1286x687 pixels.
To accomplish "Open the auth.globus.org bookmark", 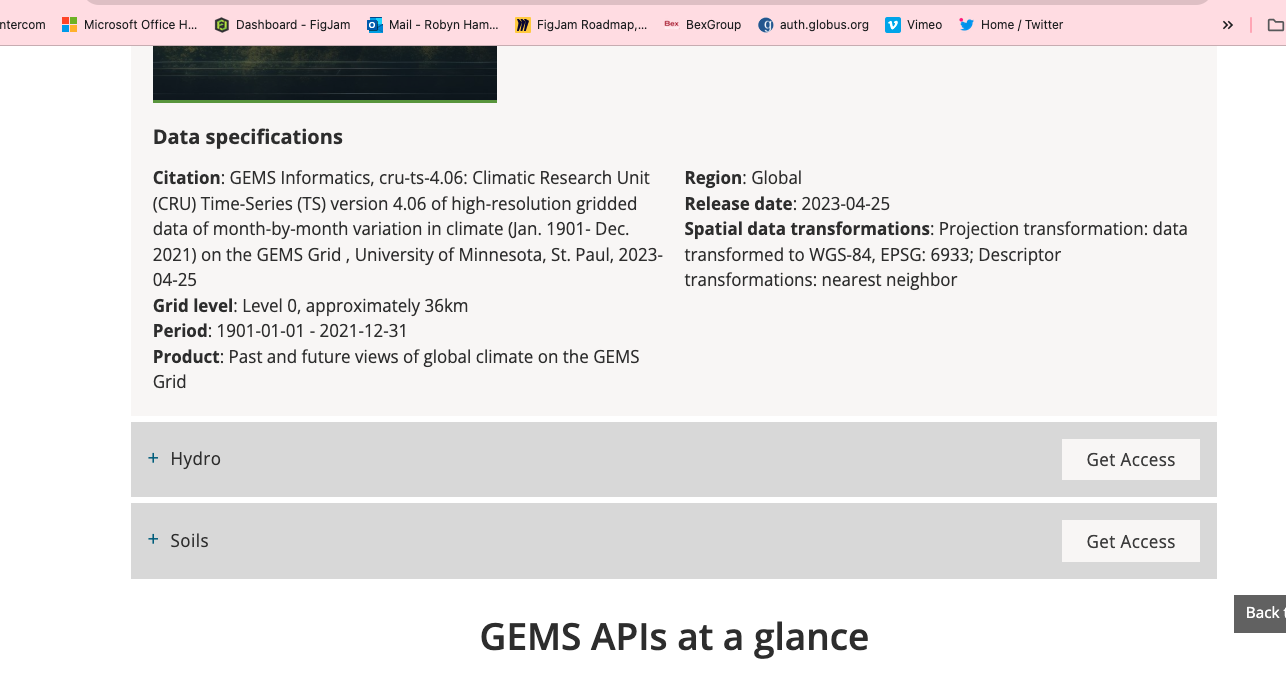I will [x=813, y=25].
